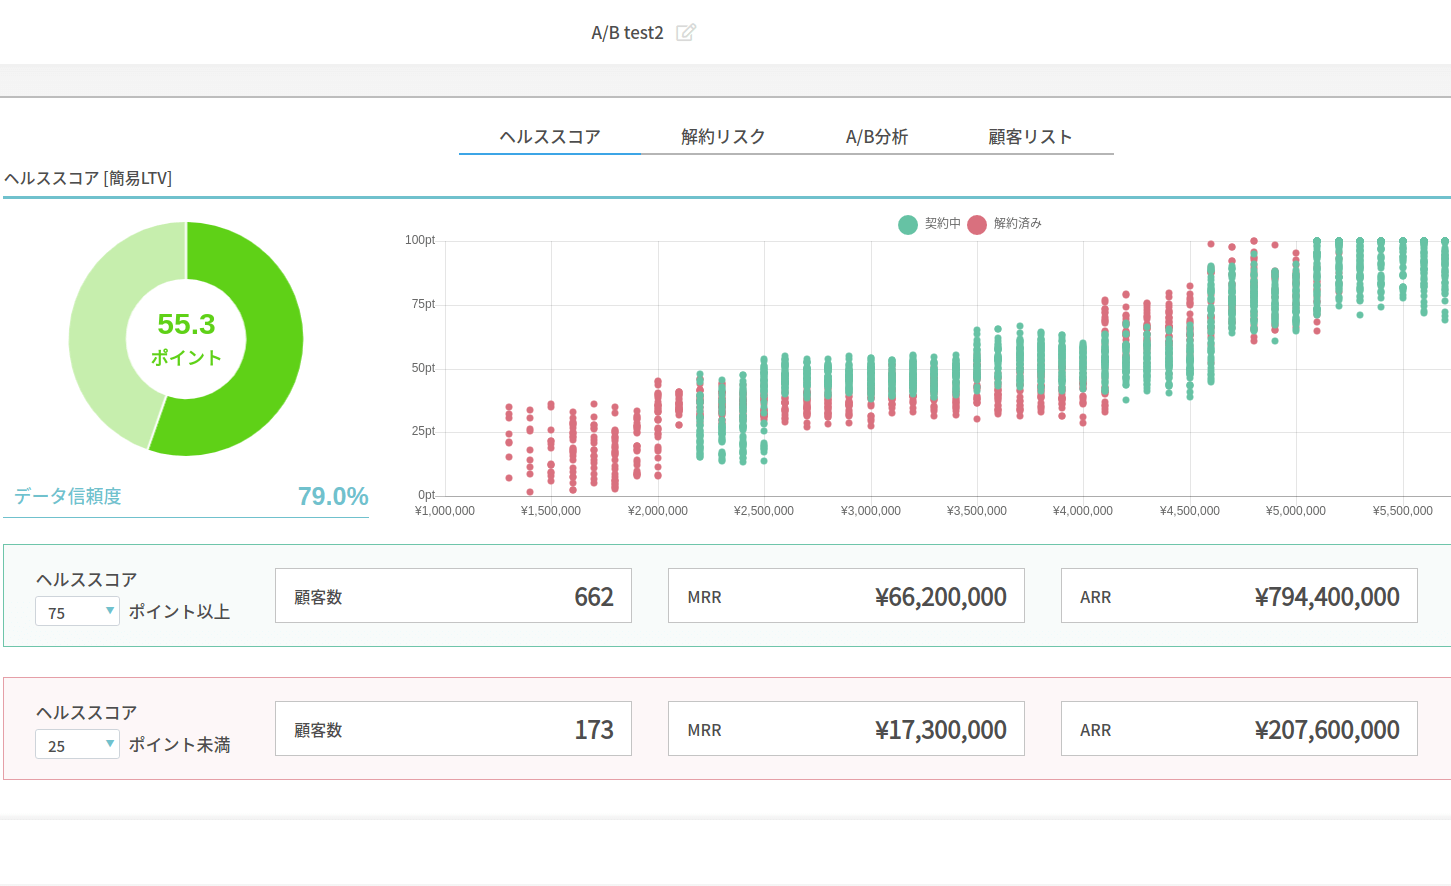Select the ¥794,400,000 ARR box
This screenshot has width=1451, height=886.
pyautogui.click(x=1239, y=596)
